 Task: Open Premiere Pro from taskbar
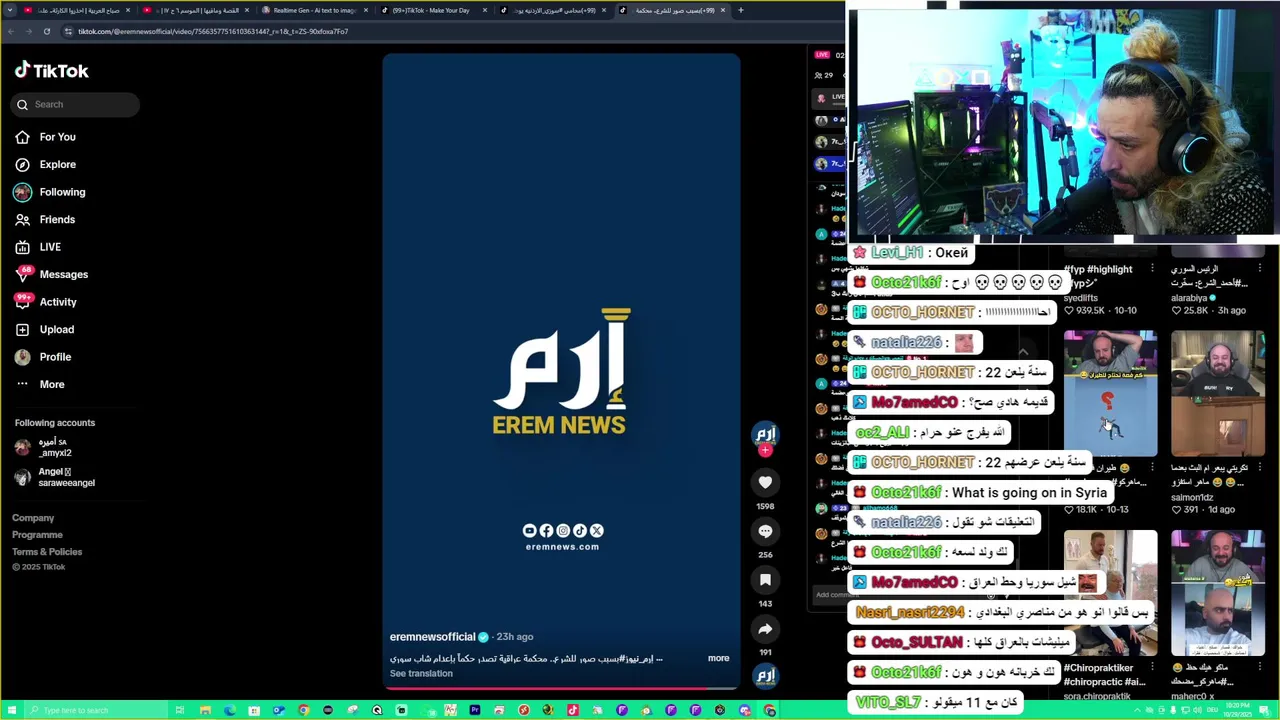click(x=474, y=710)
